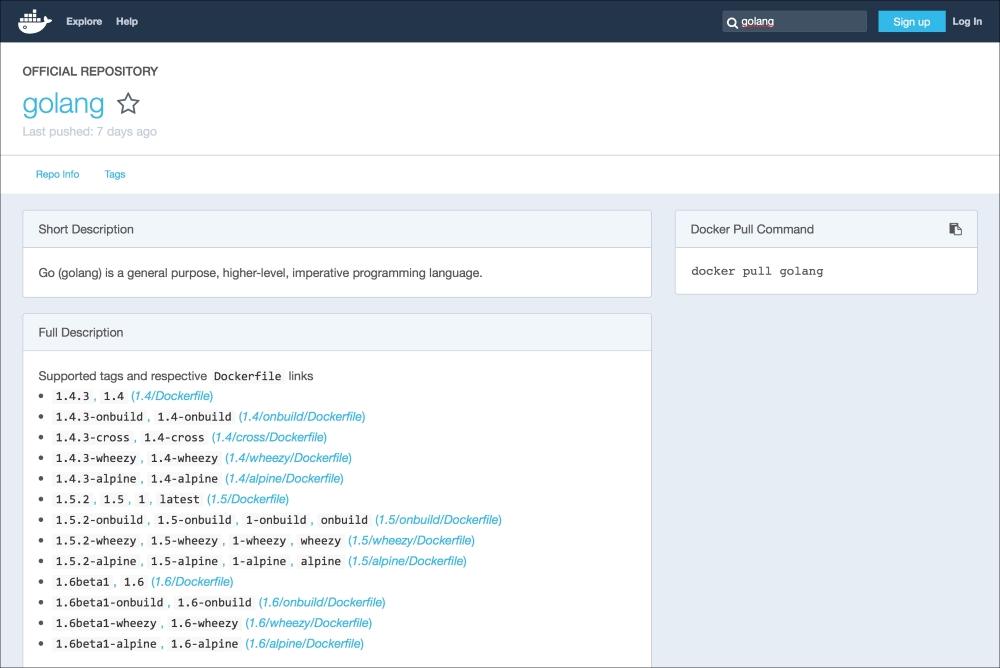Star the golang repository
The height and width of the screenshot is (668, 1000).
pos(128,104)
